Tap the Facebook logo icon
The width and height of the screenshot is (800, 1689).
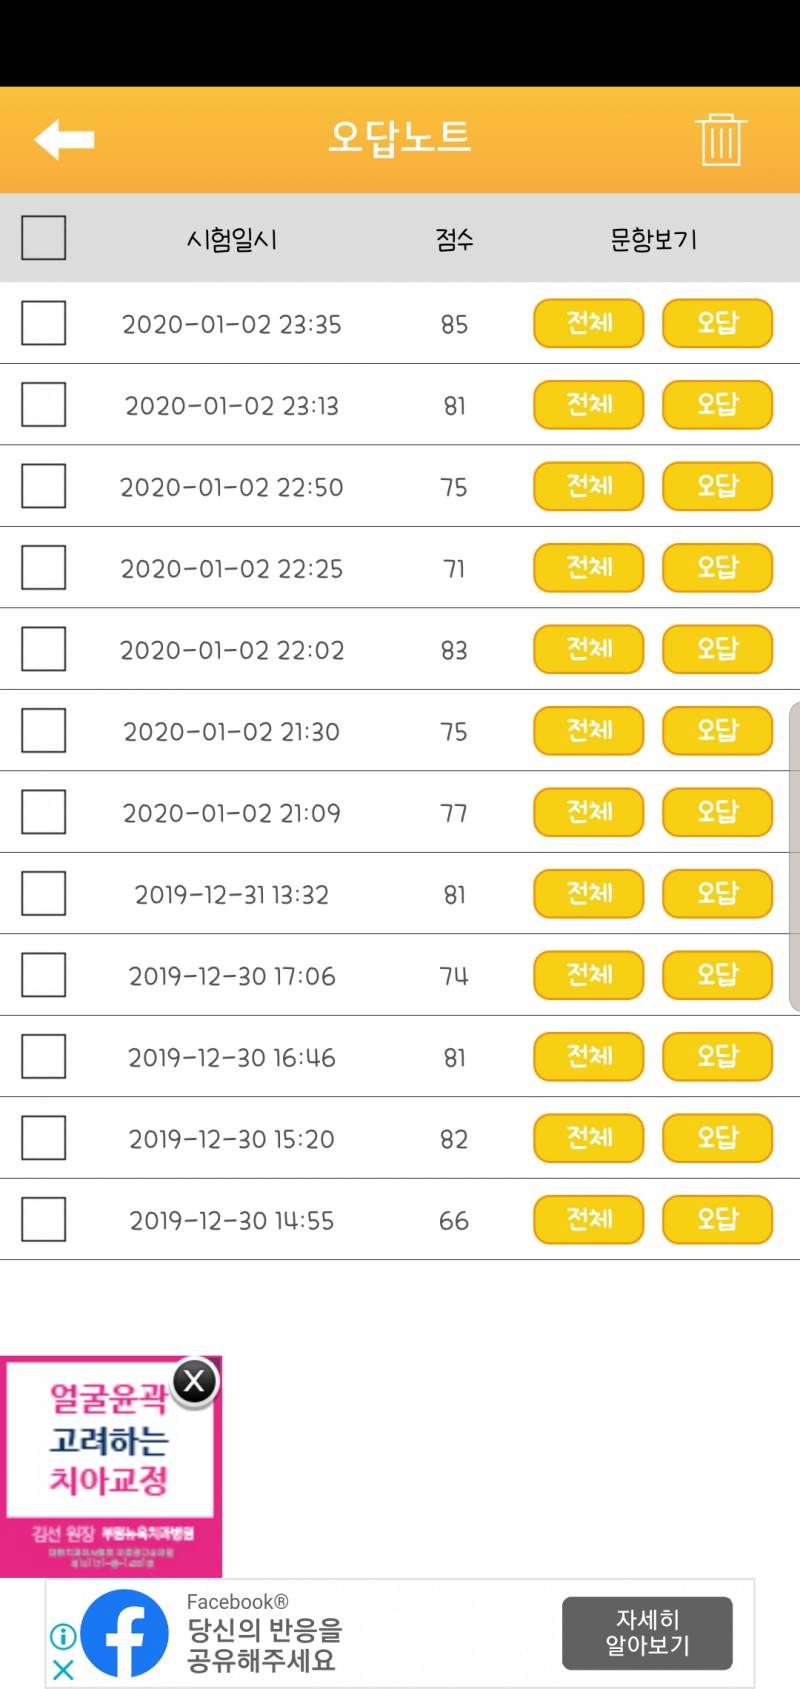pos(125,1634)
